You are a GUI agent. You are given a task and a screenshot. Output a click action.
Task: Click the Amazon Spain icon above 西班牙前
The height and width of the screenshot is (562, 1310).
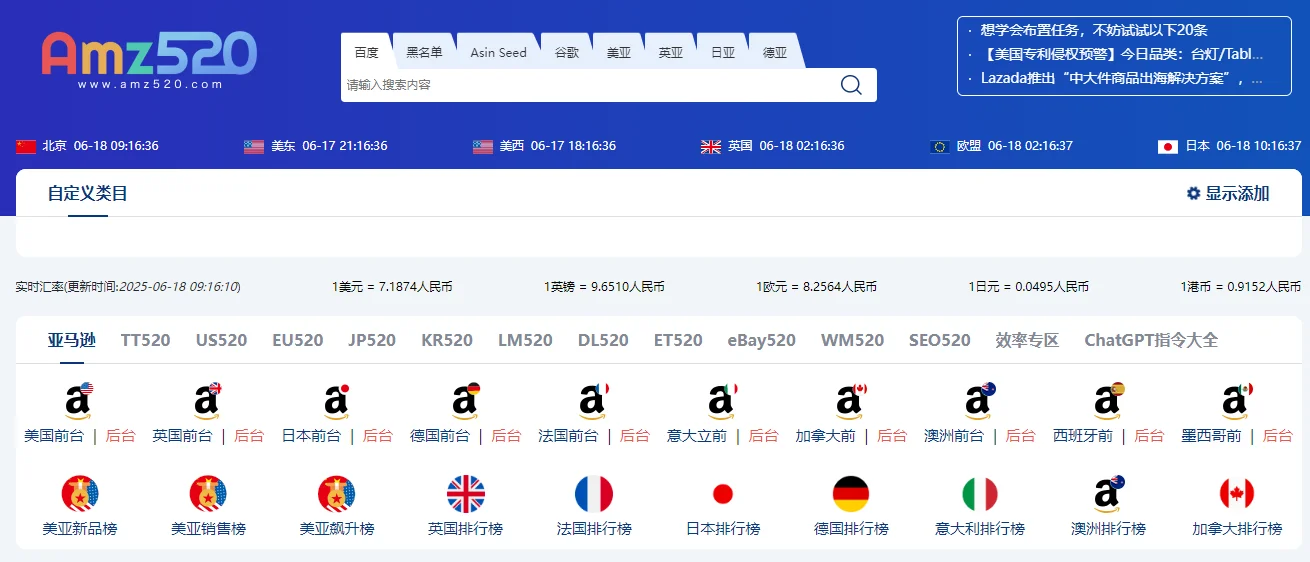coord(1108,400)
